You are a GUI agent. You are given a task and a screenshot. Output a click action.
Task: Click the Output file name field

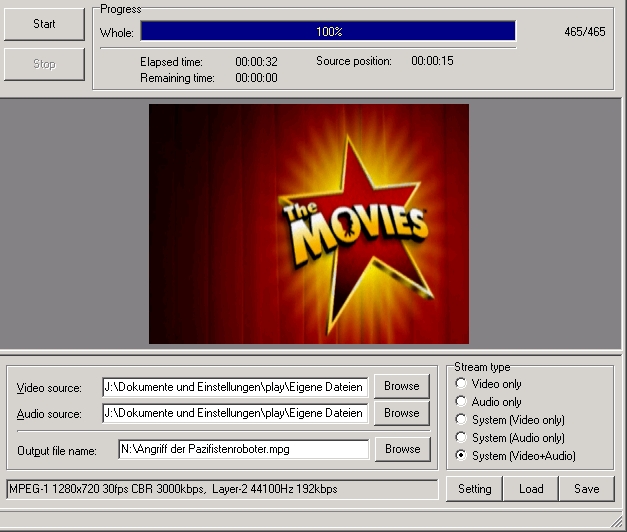pos(243,449)
